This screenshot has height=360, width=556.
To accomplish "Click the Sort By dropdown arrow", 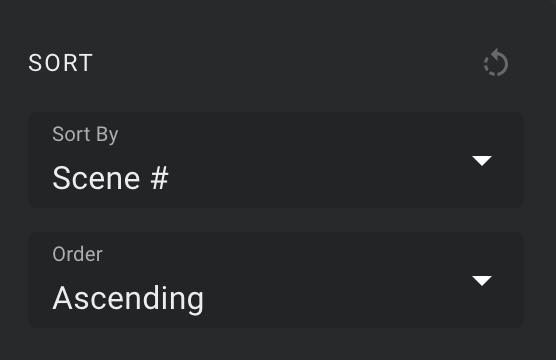I will click(x=482, y=161).
